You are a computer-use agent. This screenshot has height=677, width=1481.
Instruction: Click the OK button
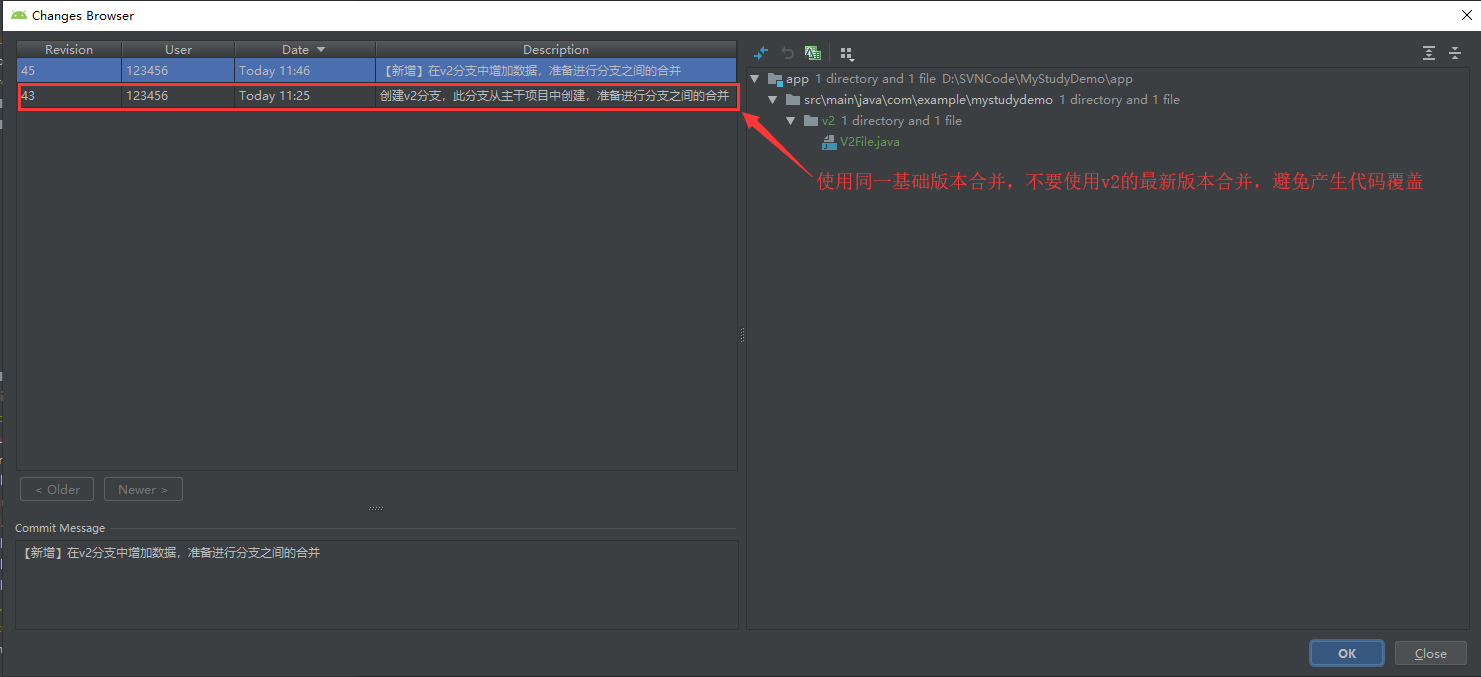tap(1347, 653)
